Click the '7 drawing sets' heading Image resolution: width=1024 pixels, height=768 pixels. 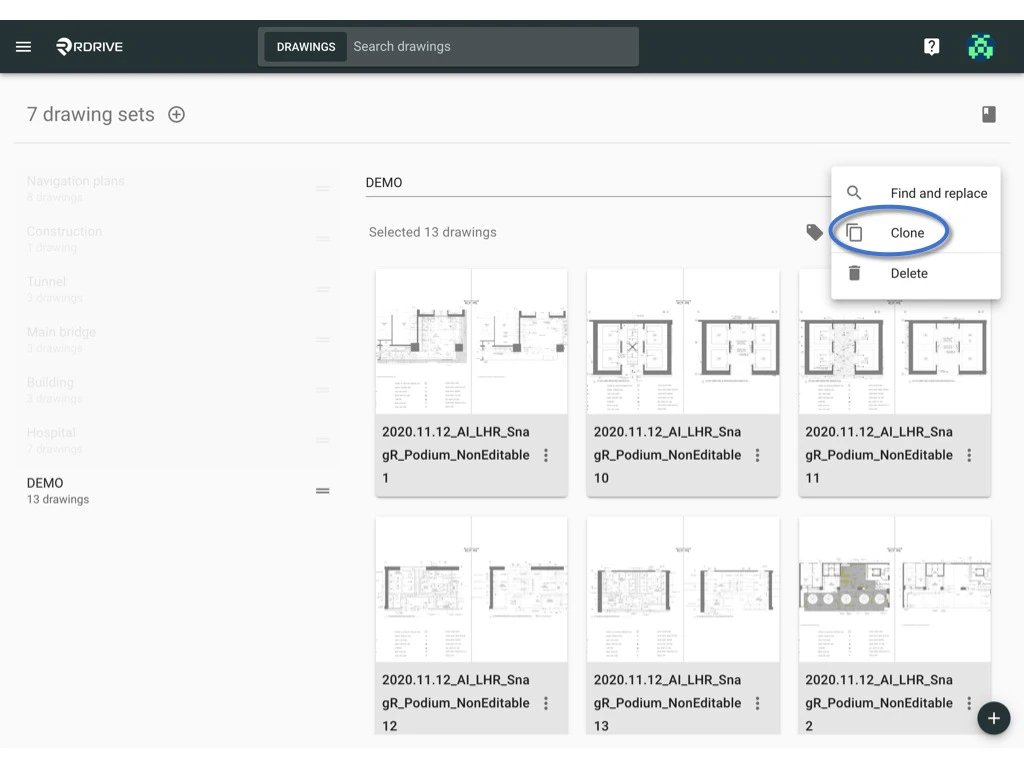tap(91, 114)
